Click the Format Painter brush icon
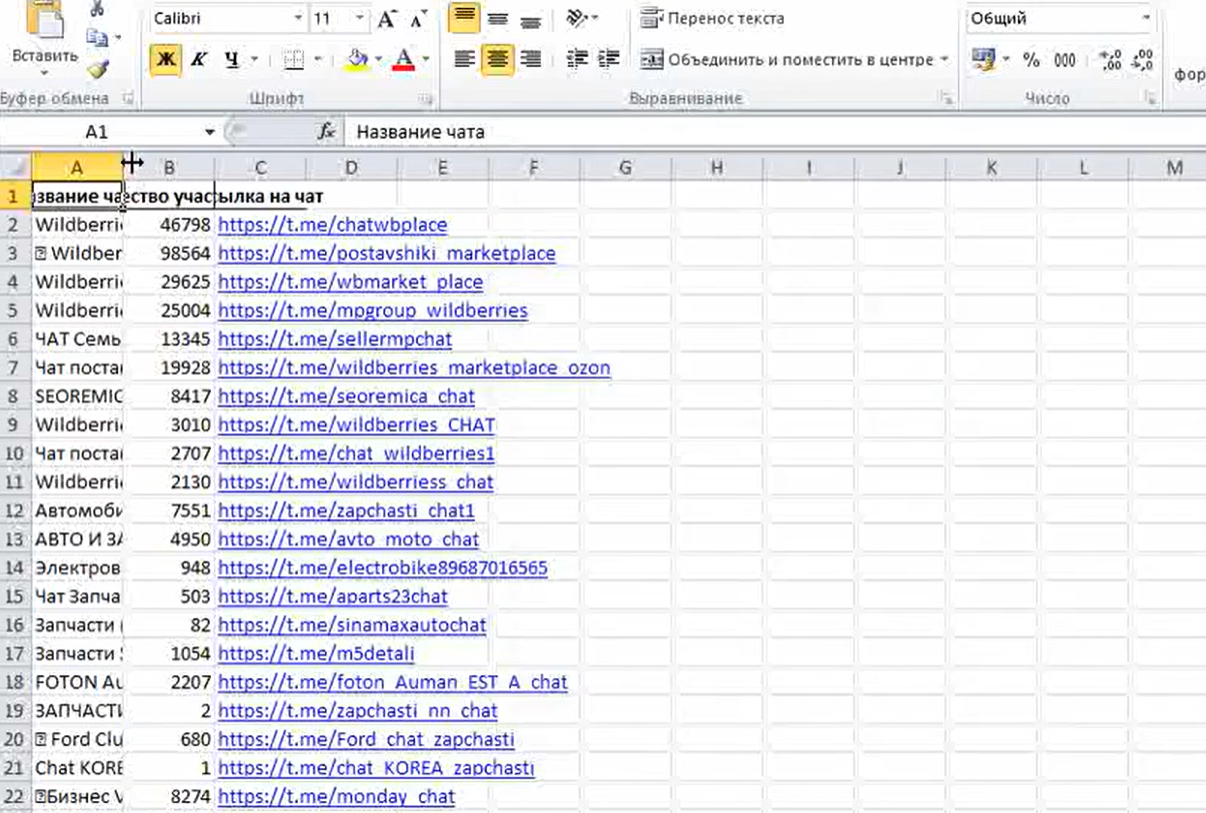This screenshot has width=1206, height=813. click(97, 69)
